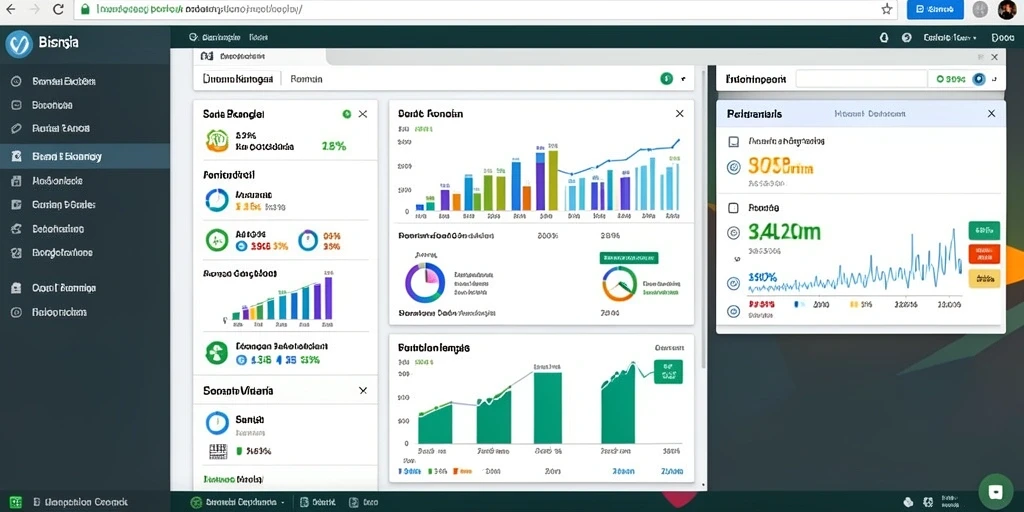Click the blue button in browser toolbar
The height and width of the screenshot is (512, 1024).
[935, 9]
